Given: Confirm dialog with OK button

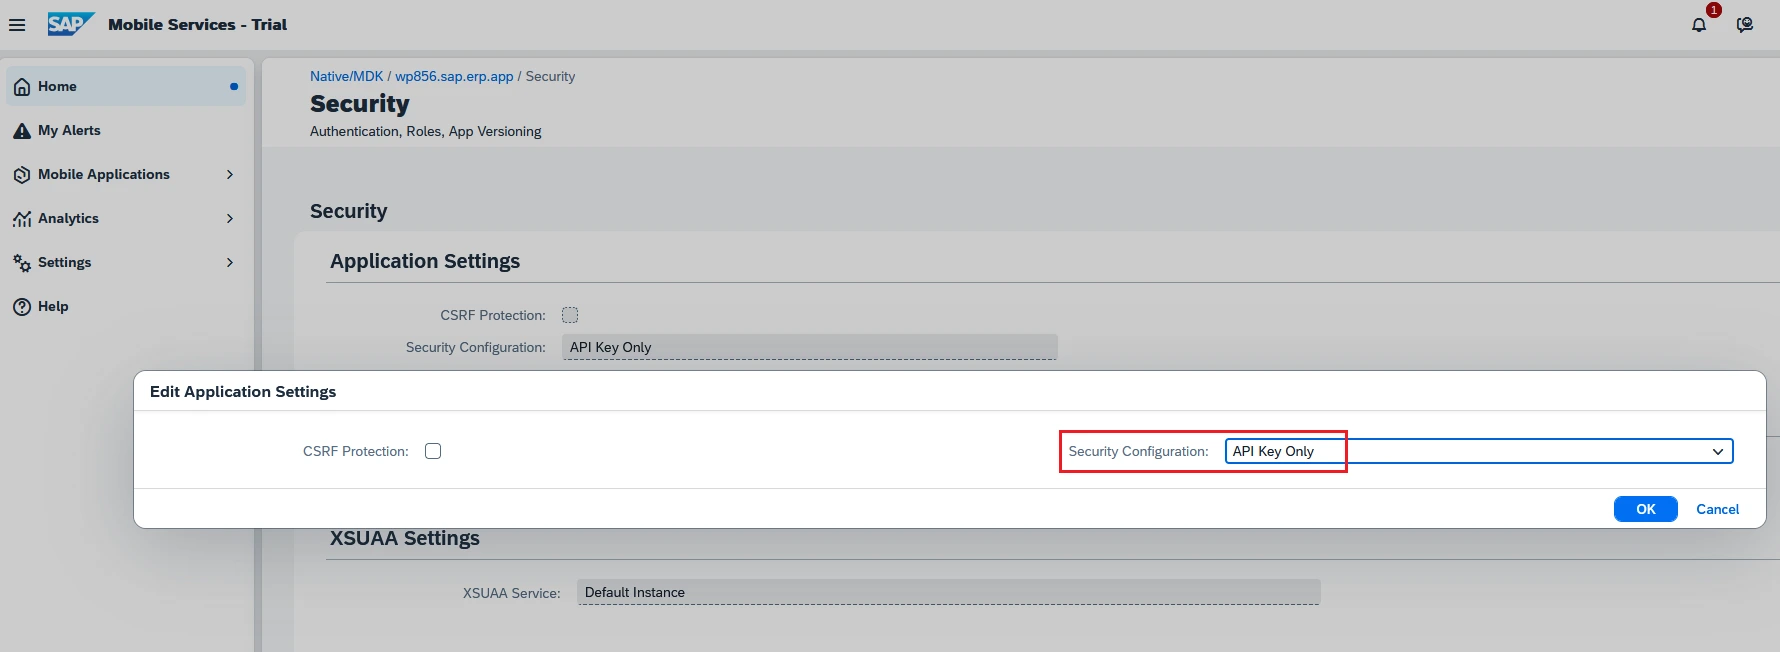Looking at the screenshot, I should coord(1645,509).
